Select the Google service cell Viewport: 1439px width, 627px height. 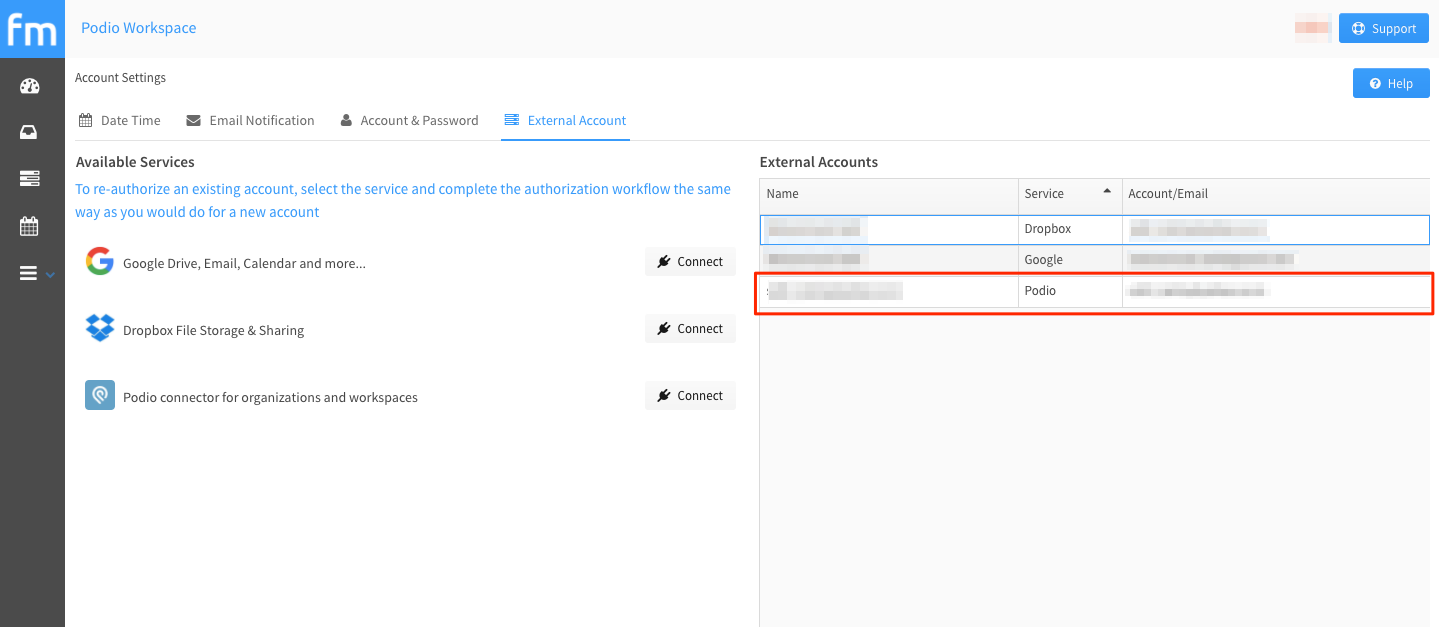click(1070, 260)
